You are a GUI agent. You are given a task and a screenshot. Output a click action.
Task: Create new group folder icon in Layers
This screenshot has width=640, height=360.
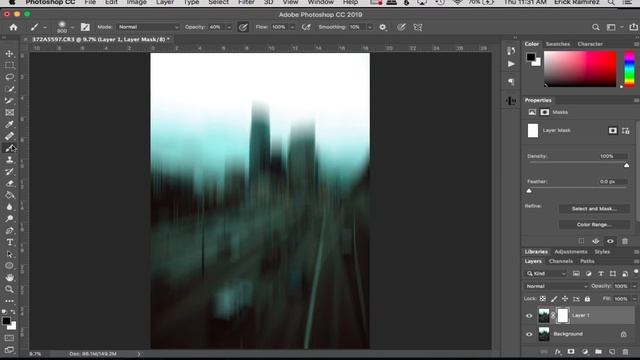(x=598, y=351)
